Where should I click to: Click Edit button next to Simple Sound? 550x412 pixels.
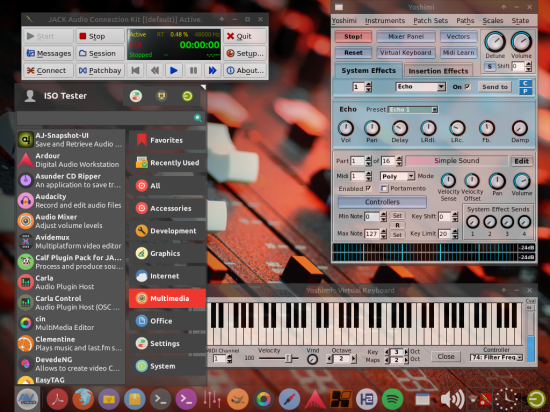point(522,161)
